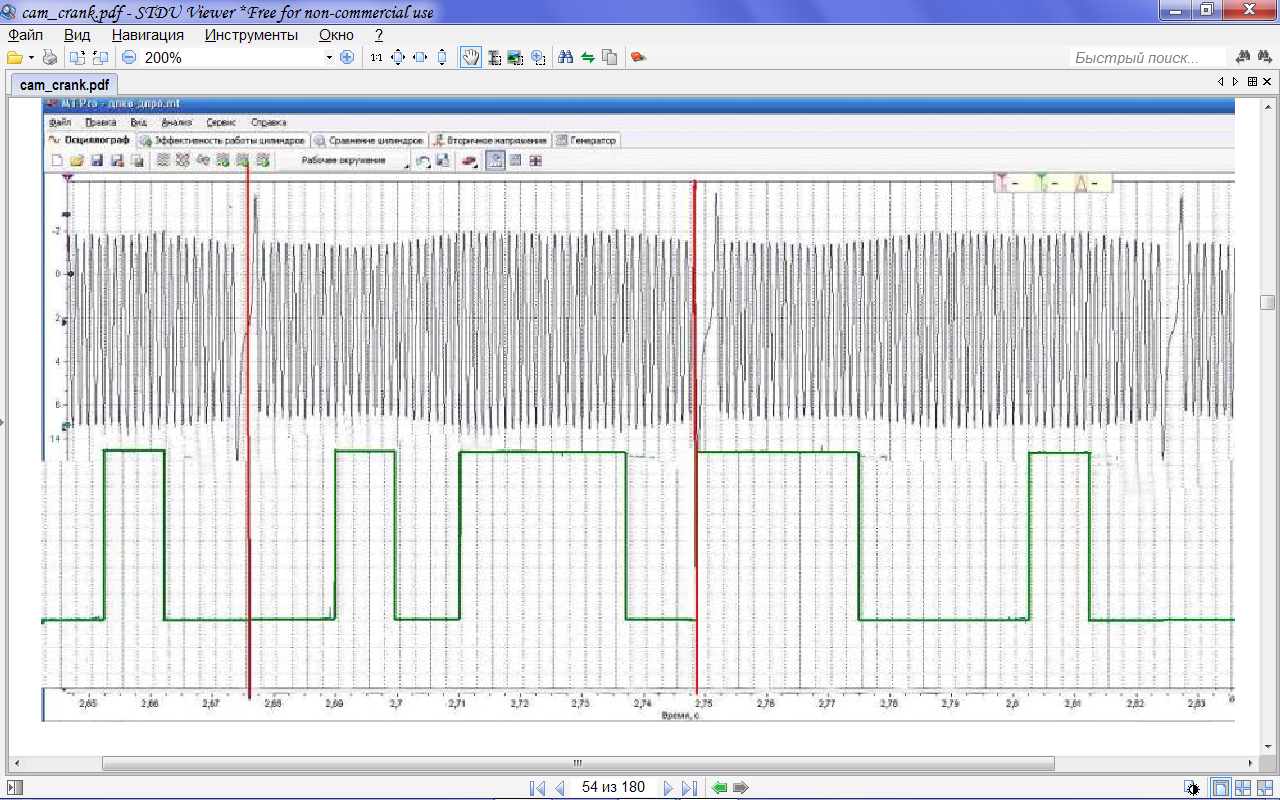Find next match with binoculars-right icon
Image resolution: width=1280 pixels, height=800 pixels.
(1266, 57)
